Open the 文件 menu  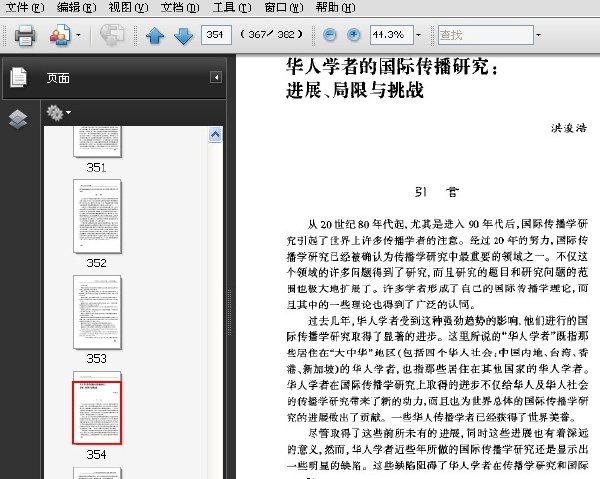click(x=25, y=7)
